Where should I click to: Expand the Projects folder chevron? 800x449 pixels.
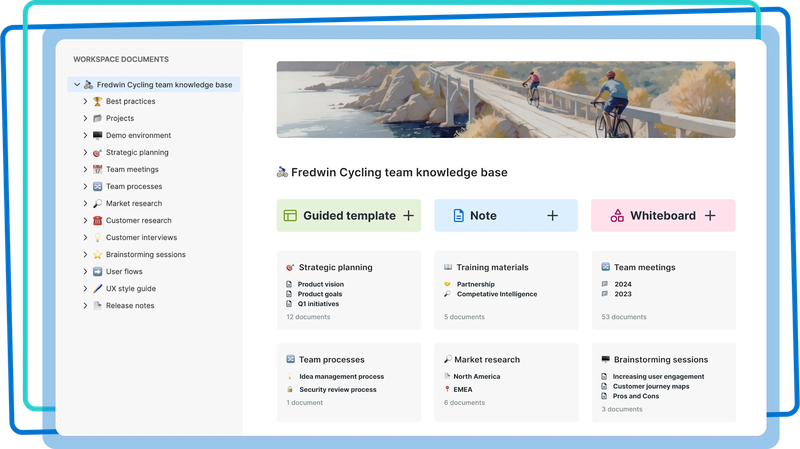click(85, 118)
